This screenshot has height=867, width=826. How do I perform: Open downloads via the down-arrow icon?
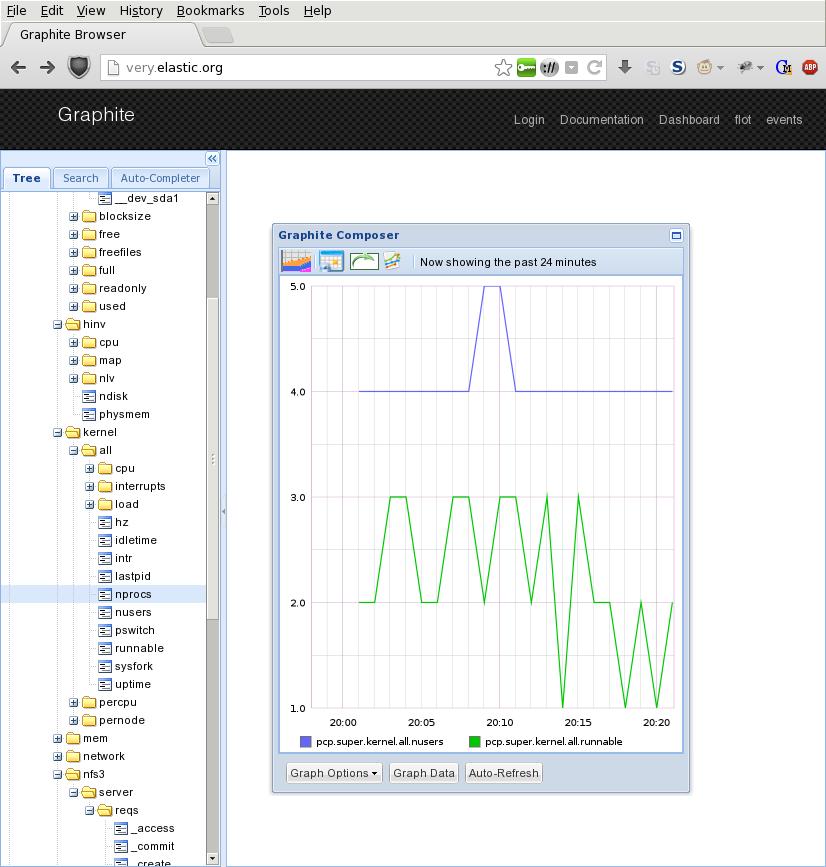pyautogui.click(x=625, y=67)
